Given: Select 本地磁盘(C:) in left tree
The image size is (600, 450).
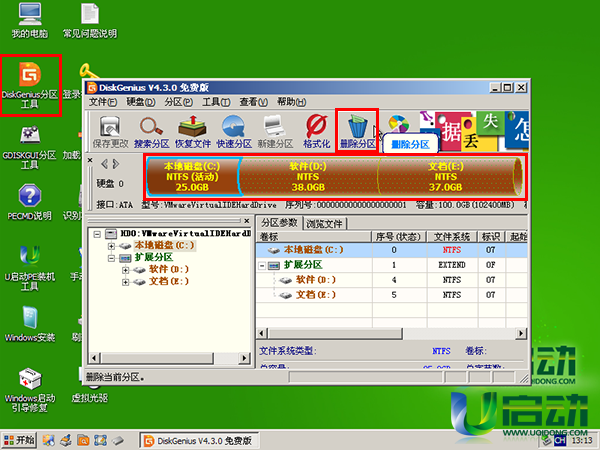Looking at the screenshot, I should 164,245.
